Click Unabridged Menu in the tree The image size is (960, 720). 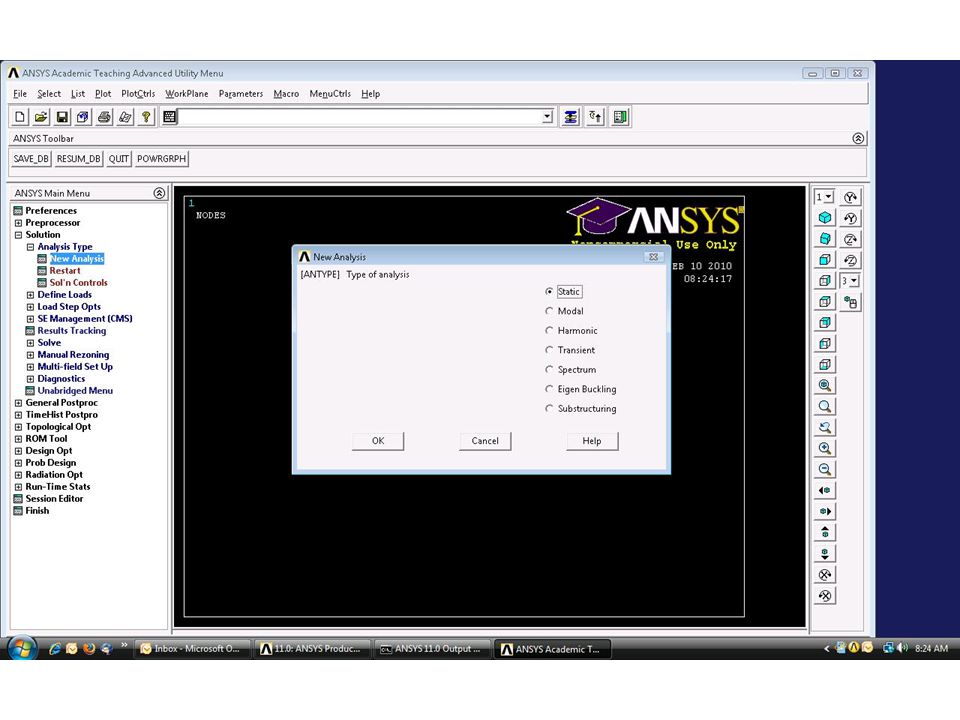75,391
